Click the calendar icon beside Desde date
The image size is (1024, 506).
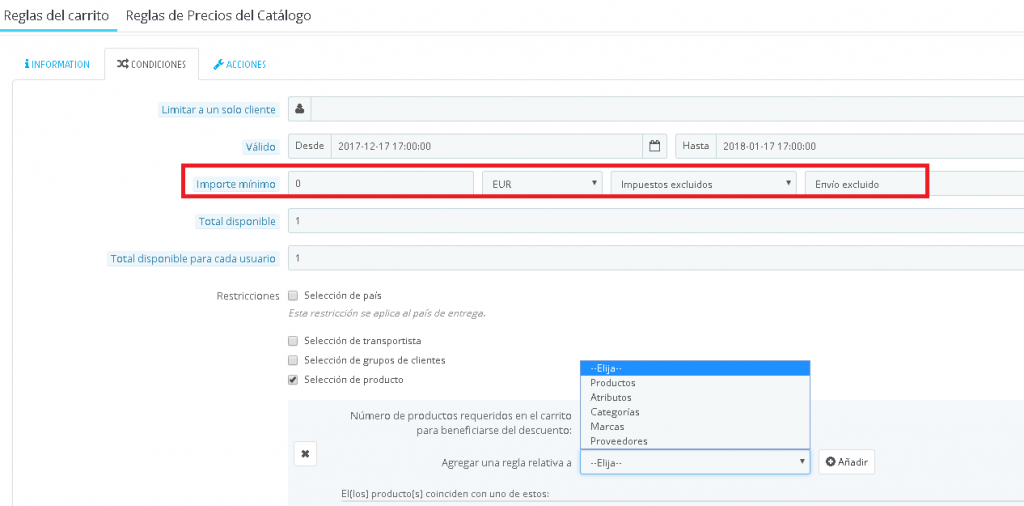655,146
